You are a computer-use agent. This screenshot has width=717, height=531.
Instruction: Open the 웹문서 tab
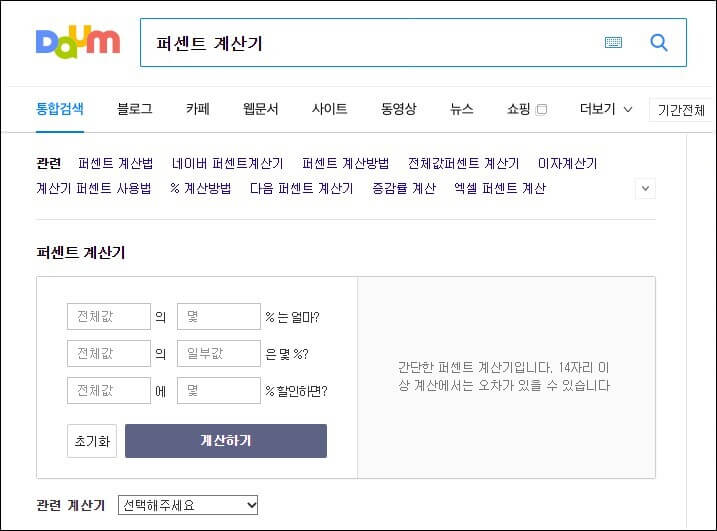click(x=261, y=109)
